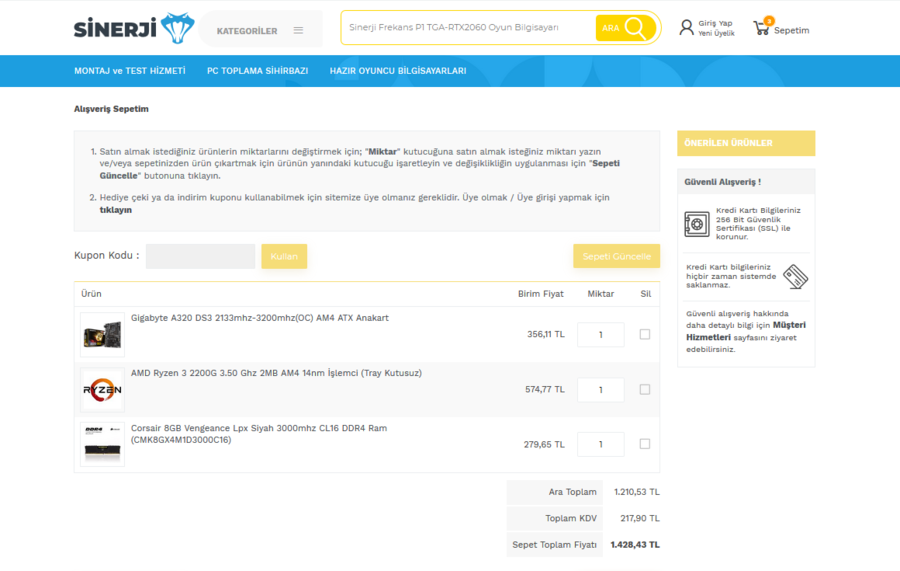
Task: Tick delete checkbox for Corsair 8GB RAM
Action: point(645,444)
